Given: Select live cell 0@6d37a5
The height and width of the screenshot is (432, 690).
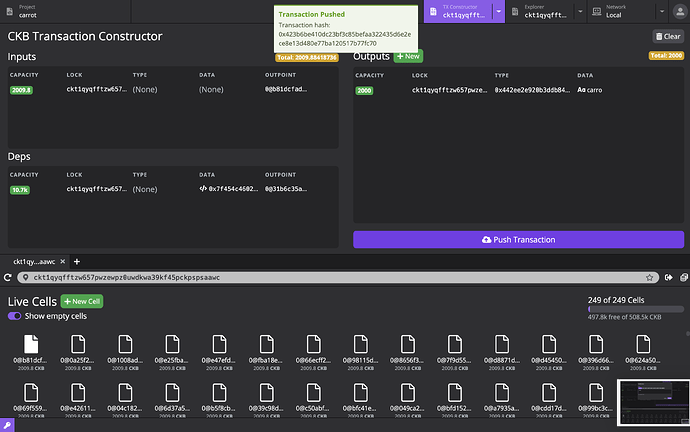Looking at the screenshot, I should point(172,400).
